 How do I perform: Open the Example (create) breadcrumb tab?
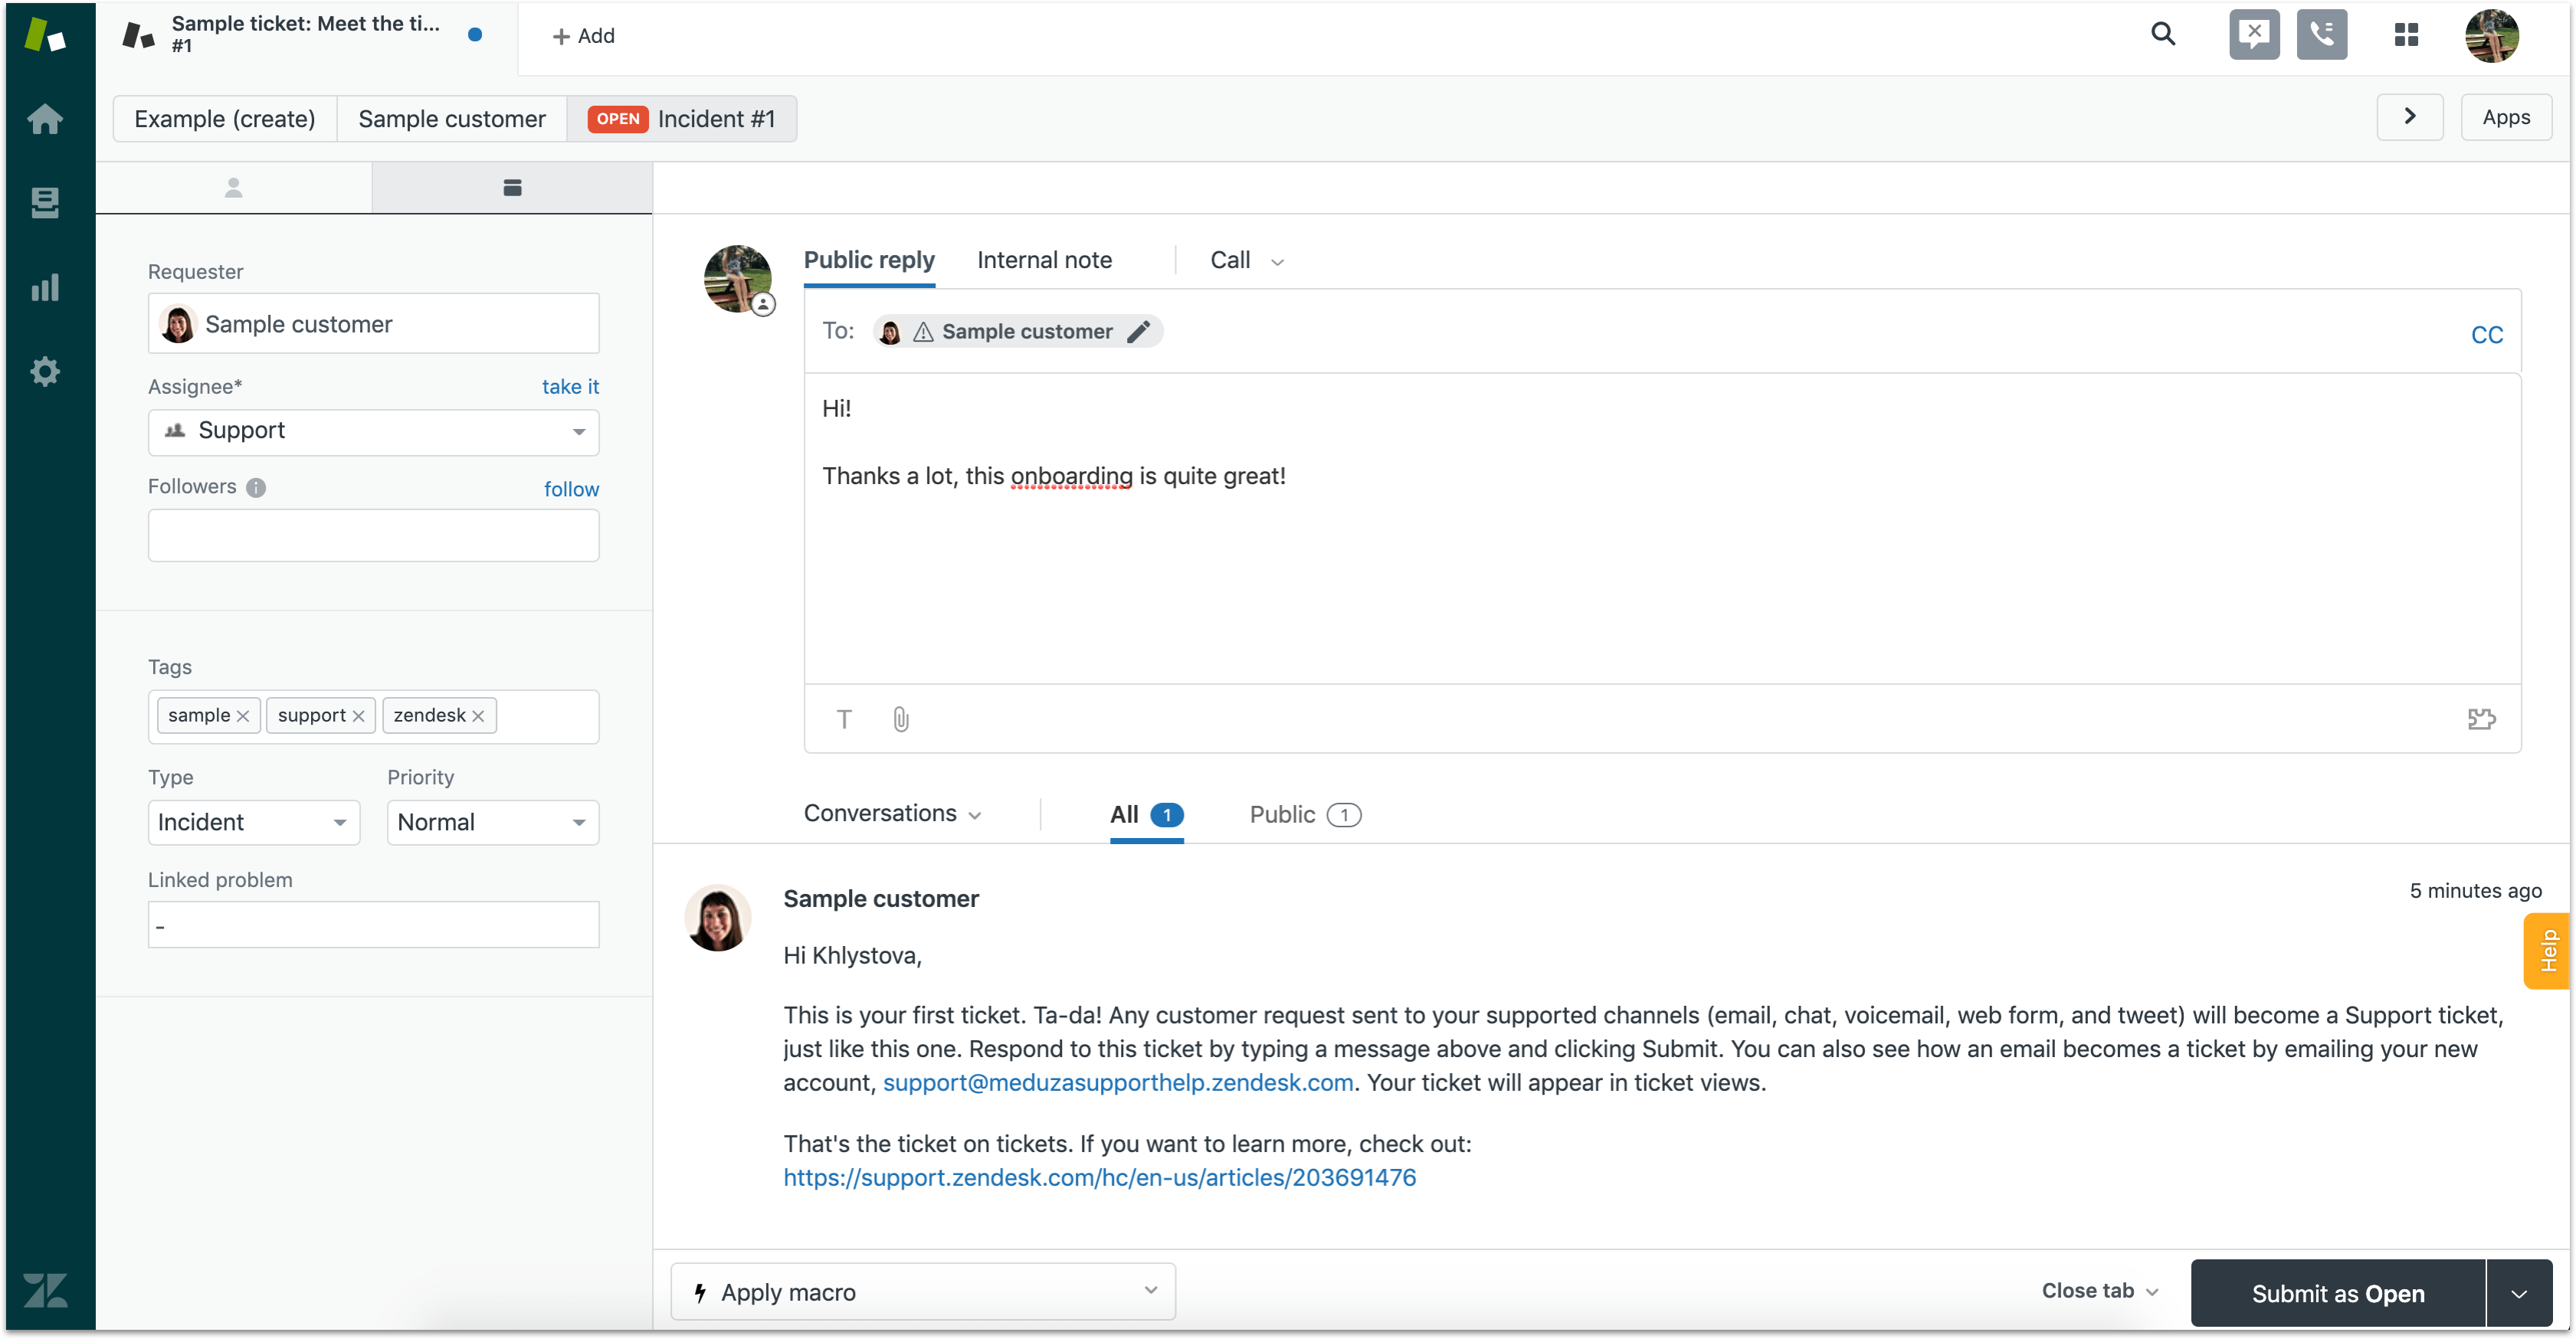pyautogui.click(x=225, y=119)
